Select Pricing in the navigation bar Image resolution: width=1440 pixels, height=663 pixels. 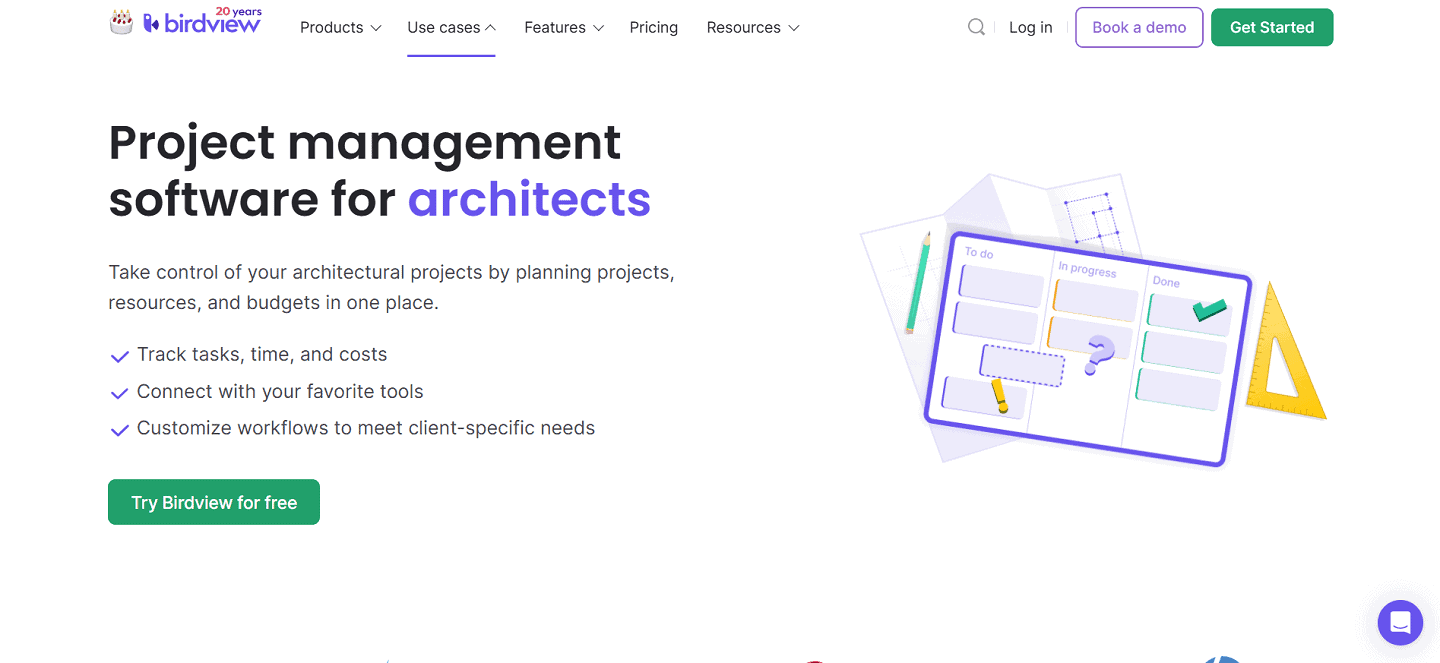coord(654,27)
